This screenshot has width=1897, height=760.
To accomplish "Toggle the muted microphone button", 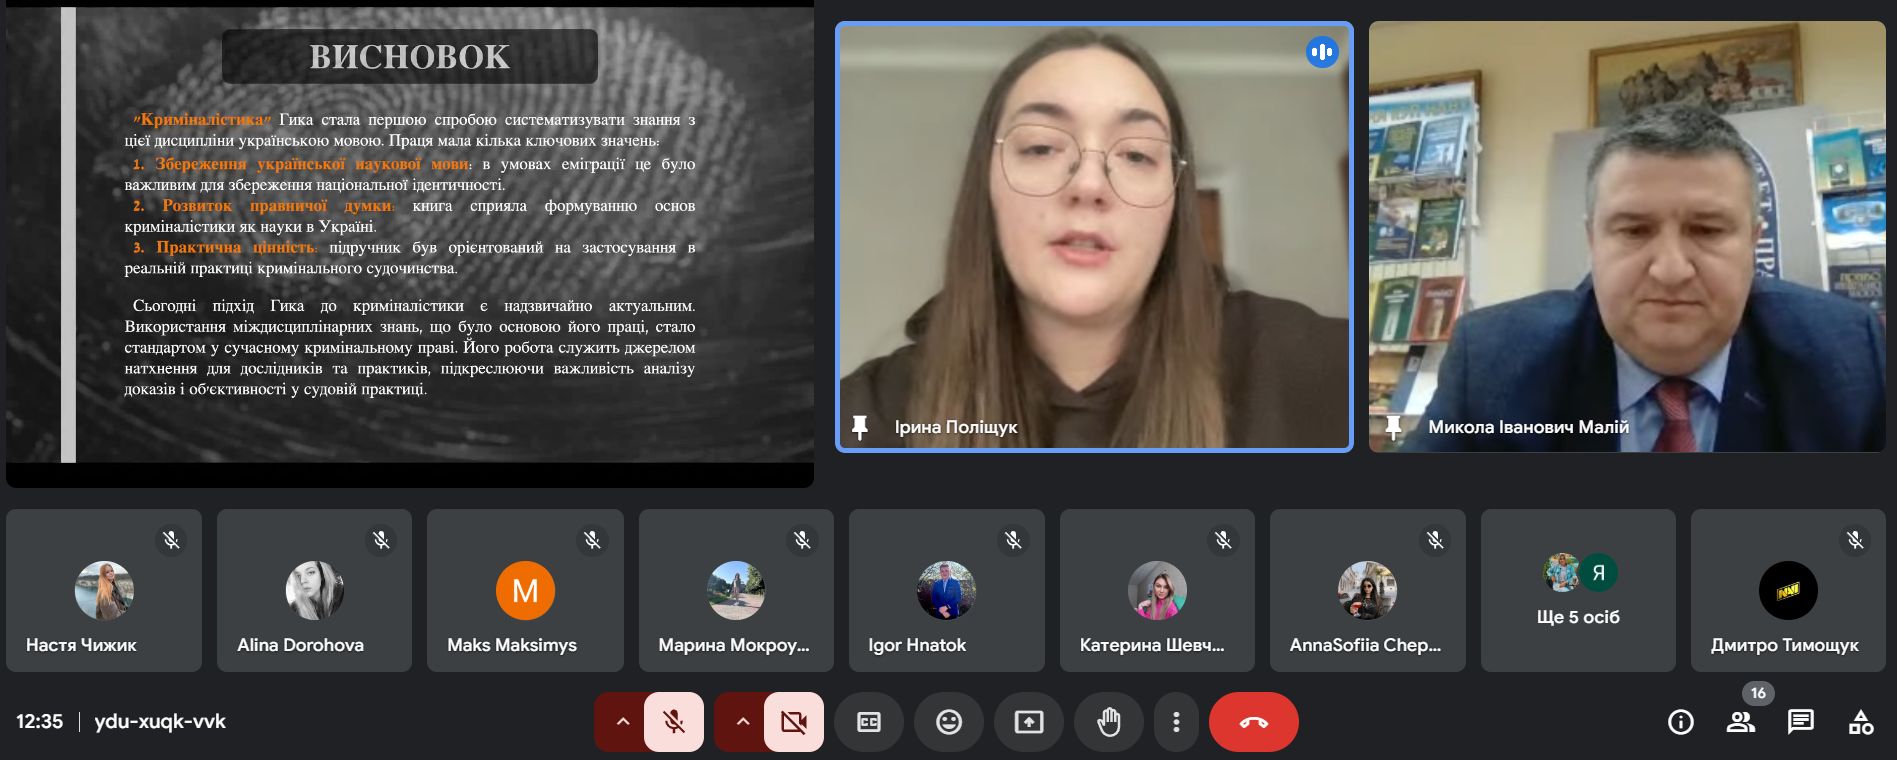I will point(674,721).
